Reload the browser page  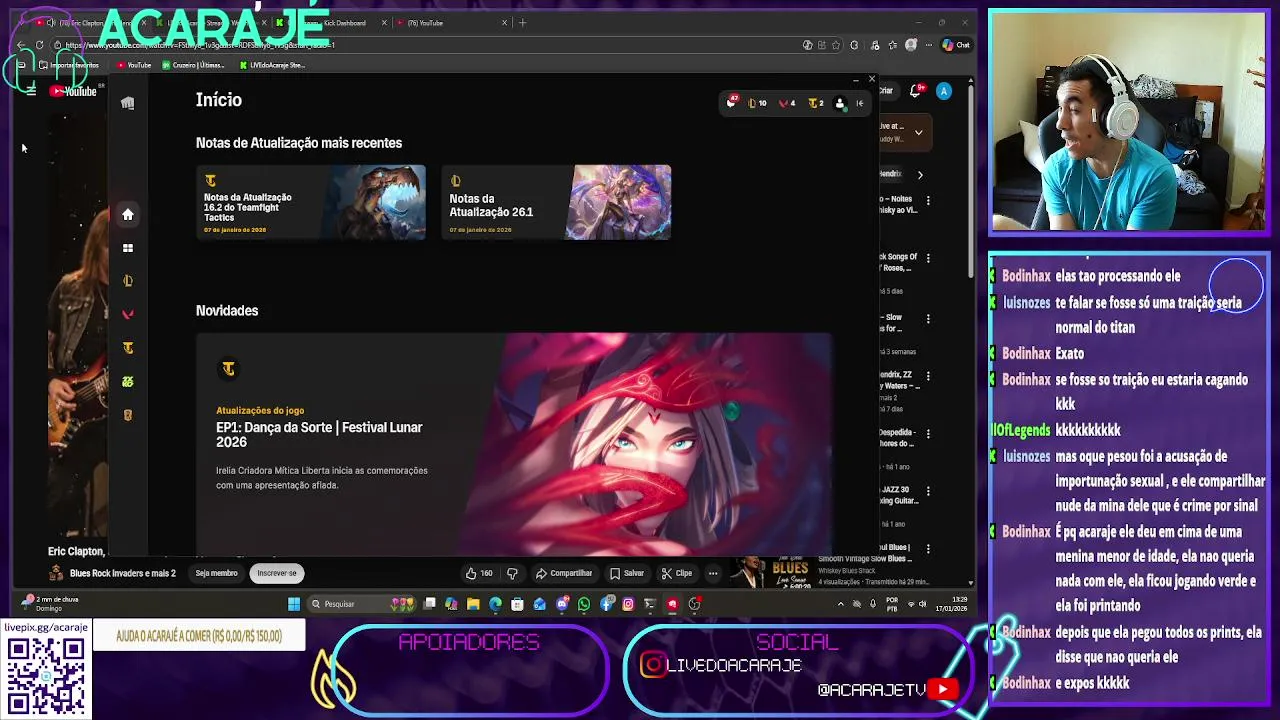(x=39, y=45)
